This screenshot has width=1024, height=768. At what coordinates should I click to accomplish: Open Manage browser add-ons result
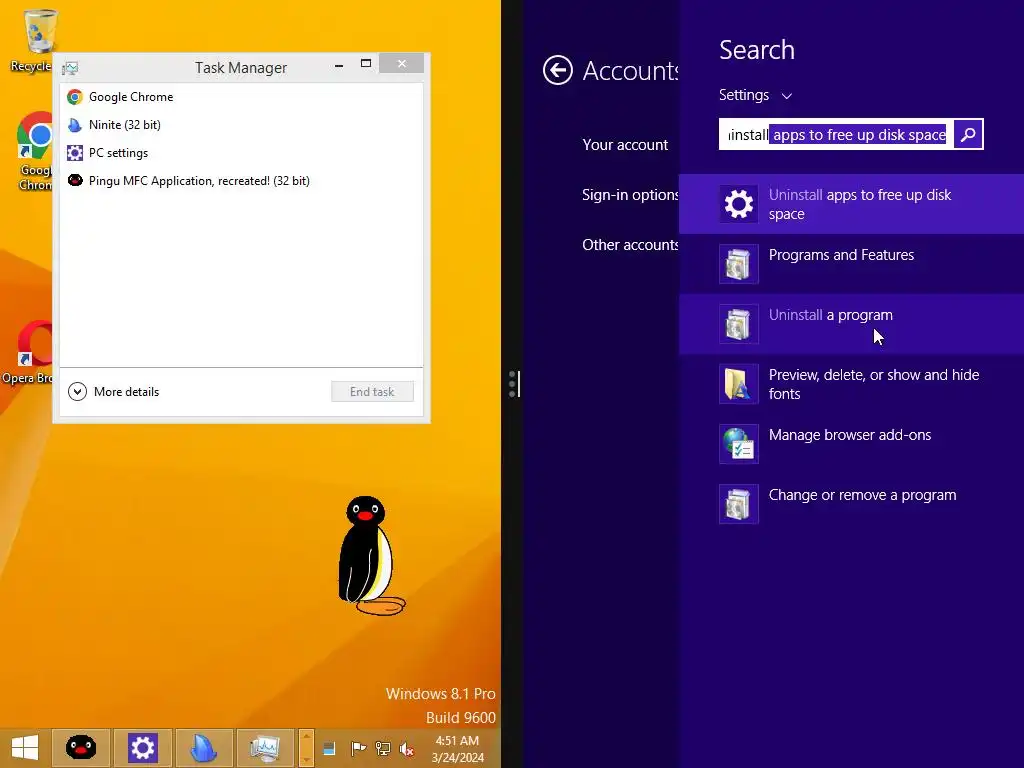click(851, 444)
